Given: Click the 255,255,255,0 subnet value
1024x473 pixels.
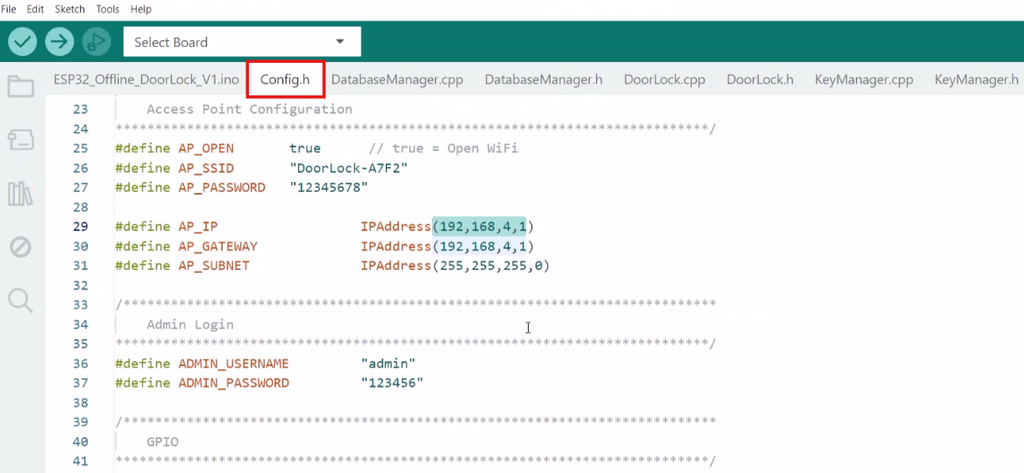Looking at the screenshot, I should coord(490,266).
